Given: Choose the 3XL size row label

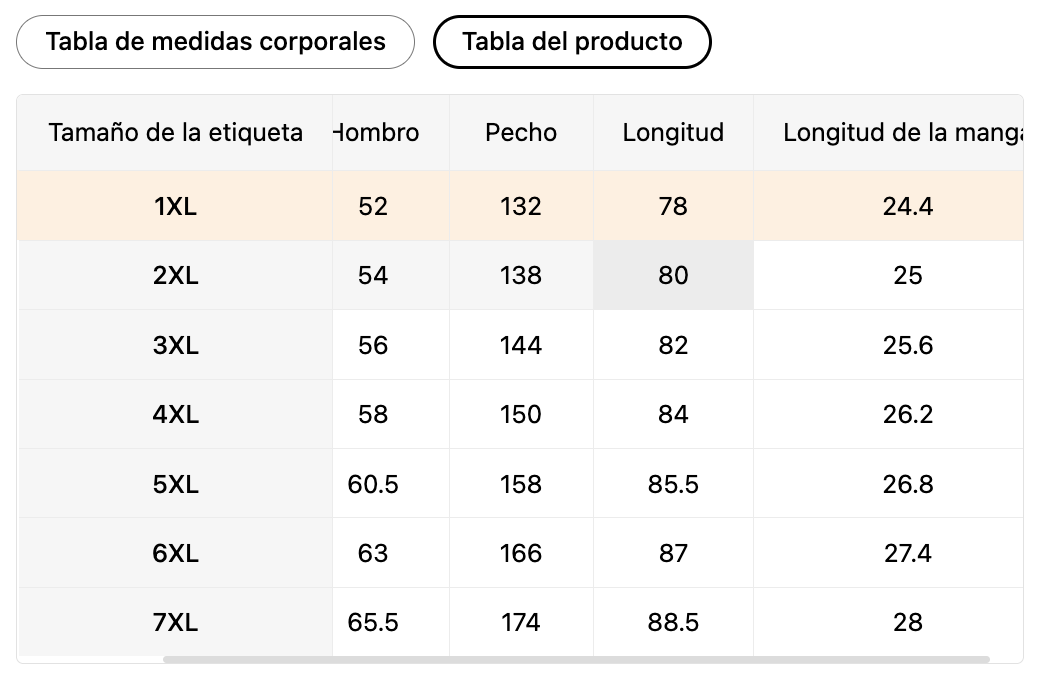Looking at the screenshot, I should coord(175,345).
